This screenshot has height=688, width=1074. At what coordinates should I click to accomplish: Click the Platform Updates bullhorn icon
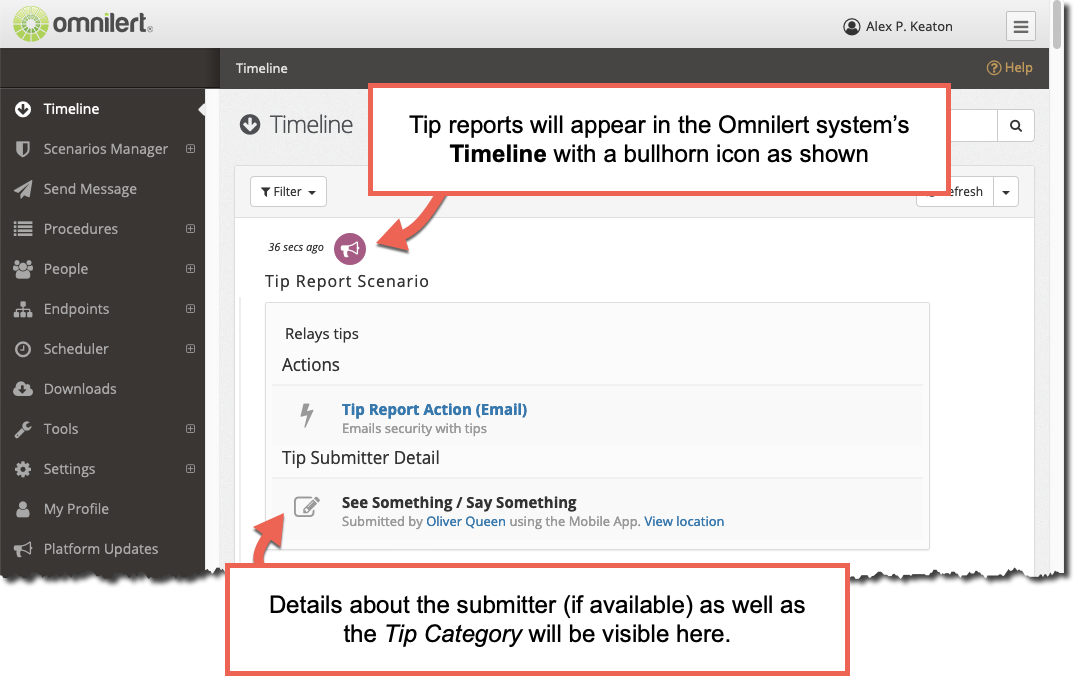click(23, 549)
